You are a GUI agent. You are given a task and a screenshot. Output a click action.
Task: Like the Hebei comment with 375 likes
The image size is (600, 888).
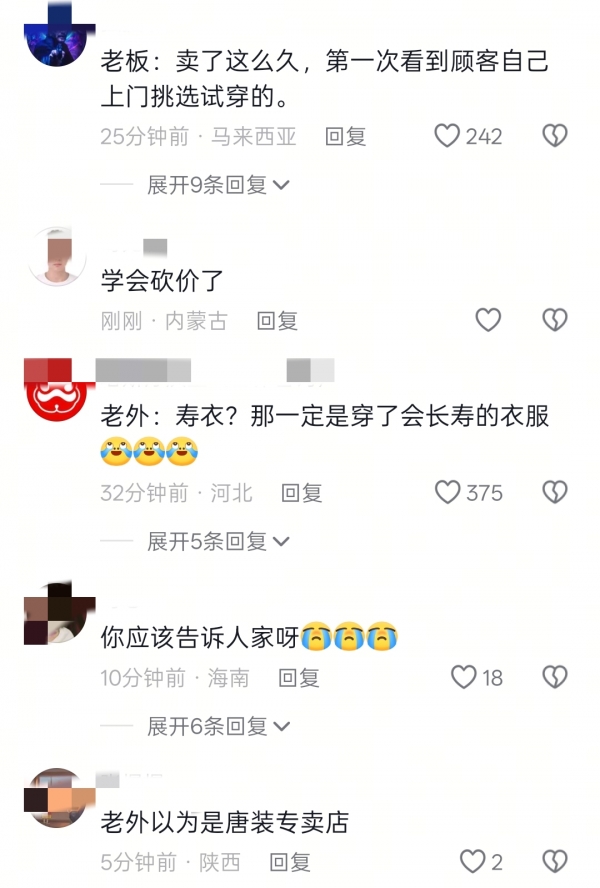[x=447, y=493]
